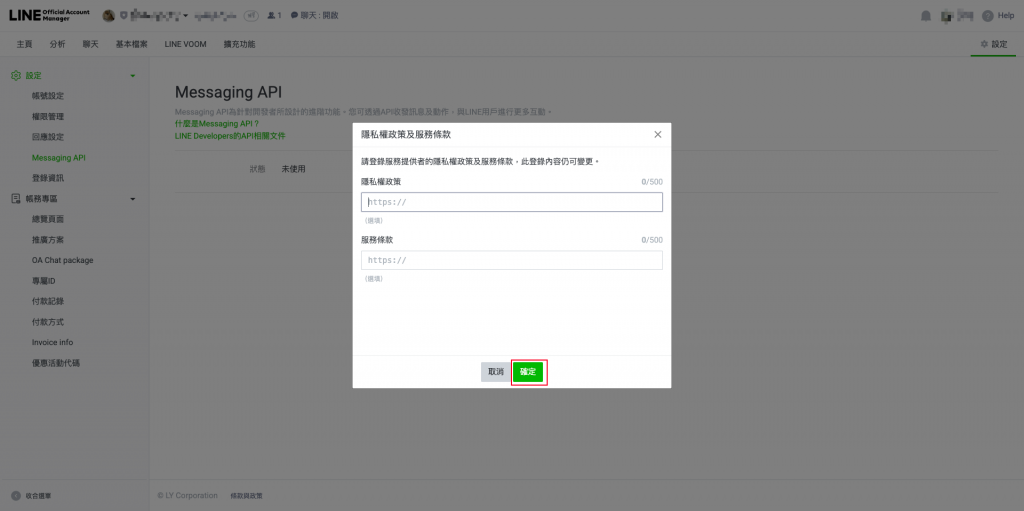Image resolution: width=1024 pixels, height=511 pixels.
Task: Open the 條款與政策 footer link
Action: pyautogui.click(x=247, y=496)
